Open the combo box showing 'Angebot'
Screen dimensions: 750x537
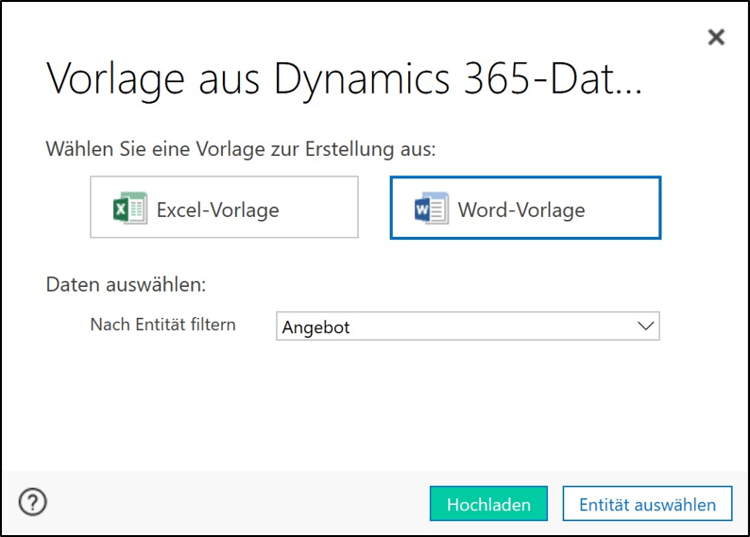[467, 326]
